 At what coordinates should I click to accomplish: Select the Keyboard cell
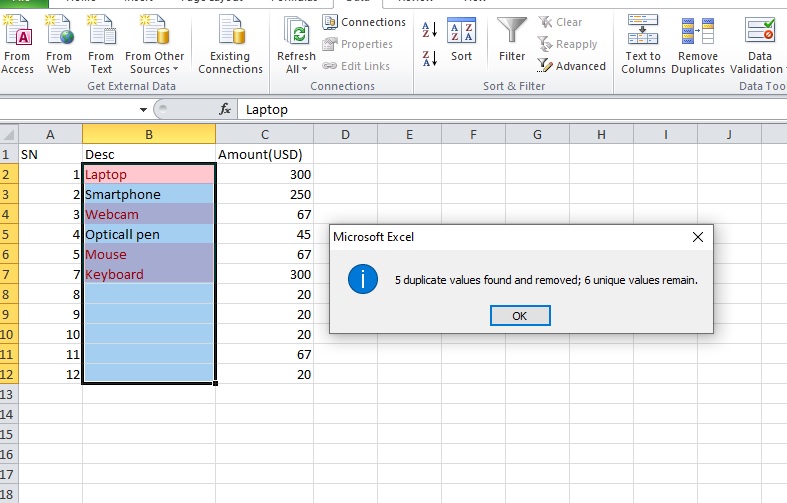point(149,275)
